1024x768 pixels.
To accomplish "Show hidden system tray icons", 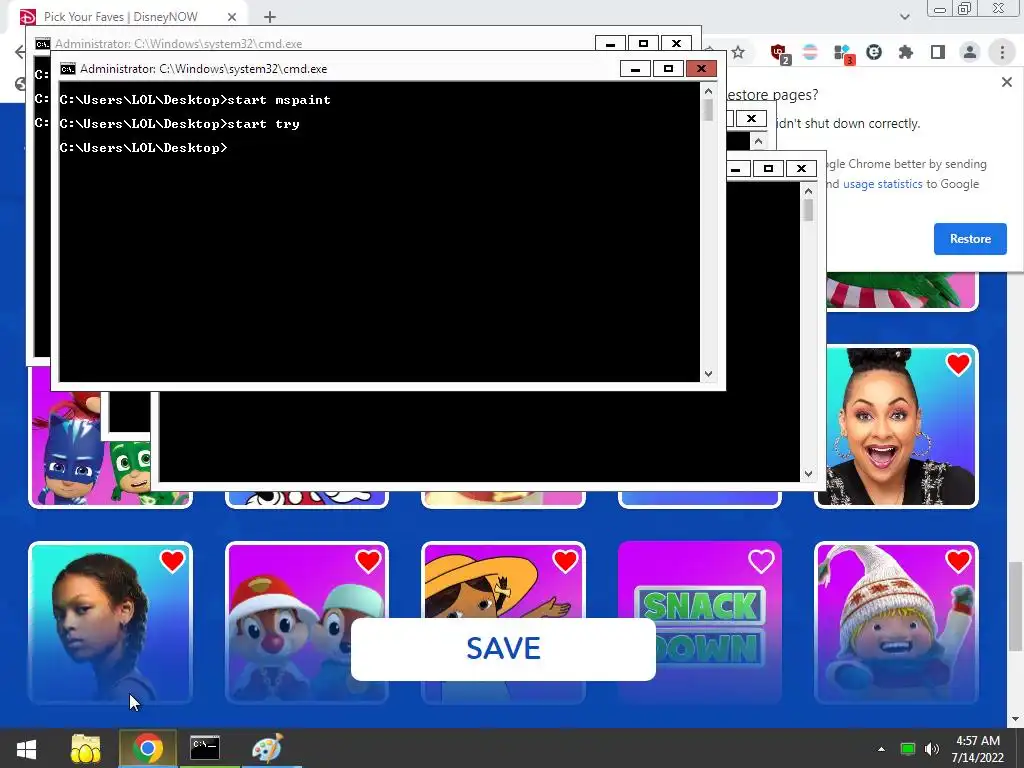I will (x=881, y=749).
